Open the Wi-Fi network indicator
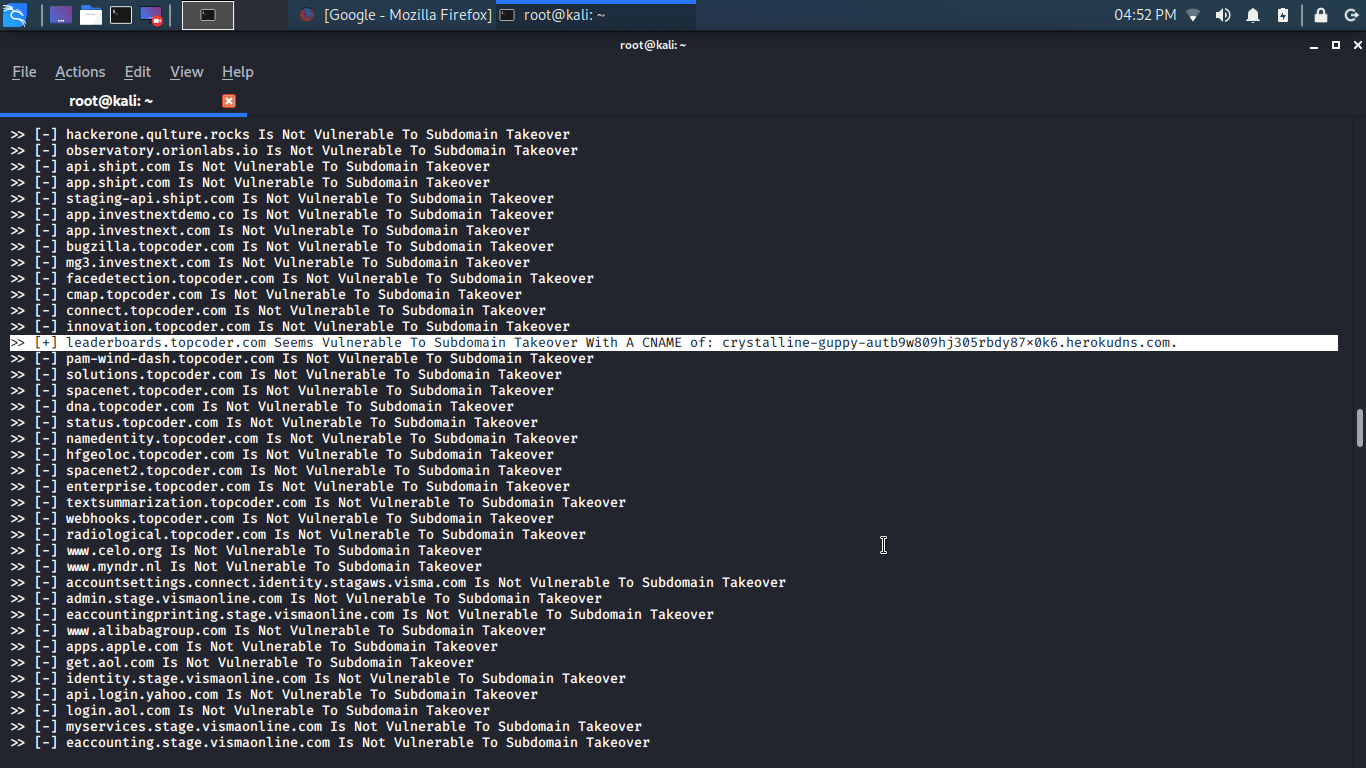 tap(1193, 15)
